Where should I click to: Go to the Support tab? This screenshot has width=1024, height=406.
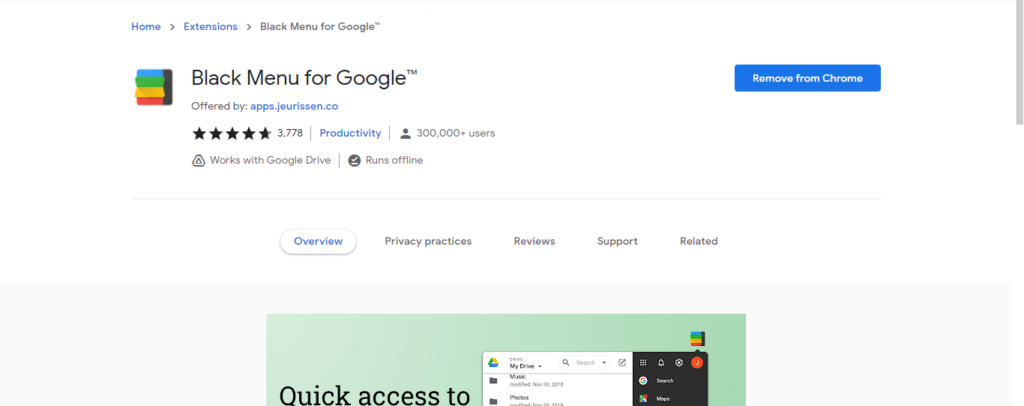(x=617, y=242)
